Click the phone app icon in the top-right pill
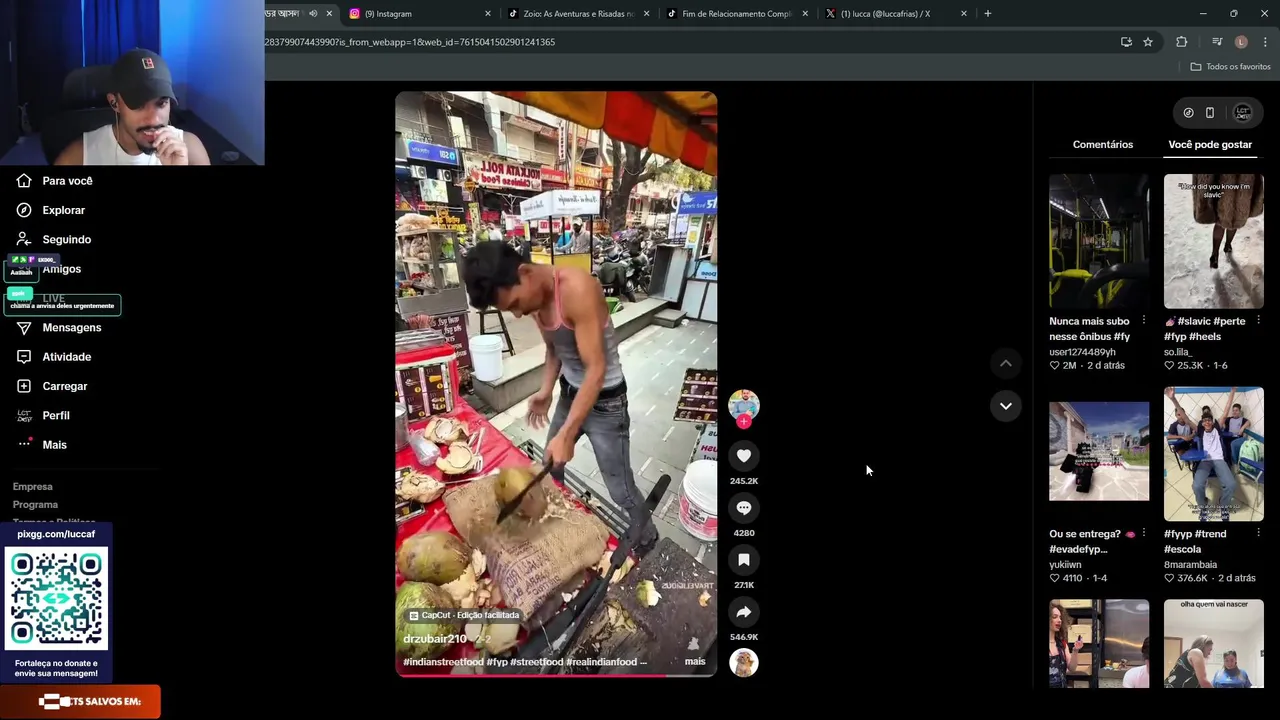1280x720 pixels. point(1210,113)
